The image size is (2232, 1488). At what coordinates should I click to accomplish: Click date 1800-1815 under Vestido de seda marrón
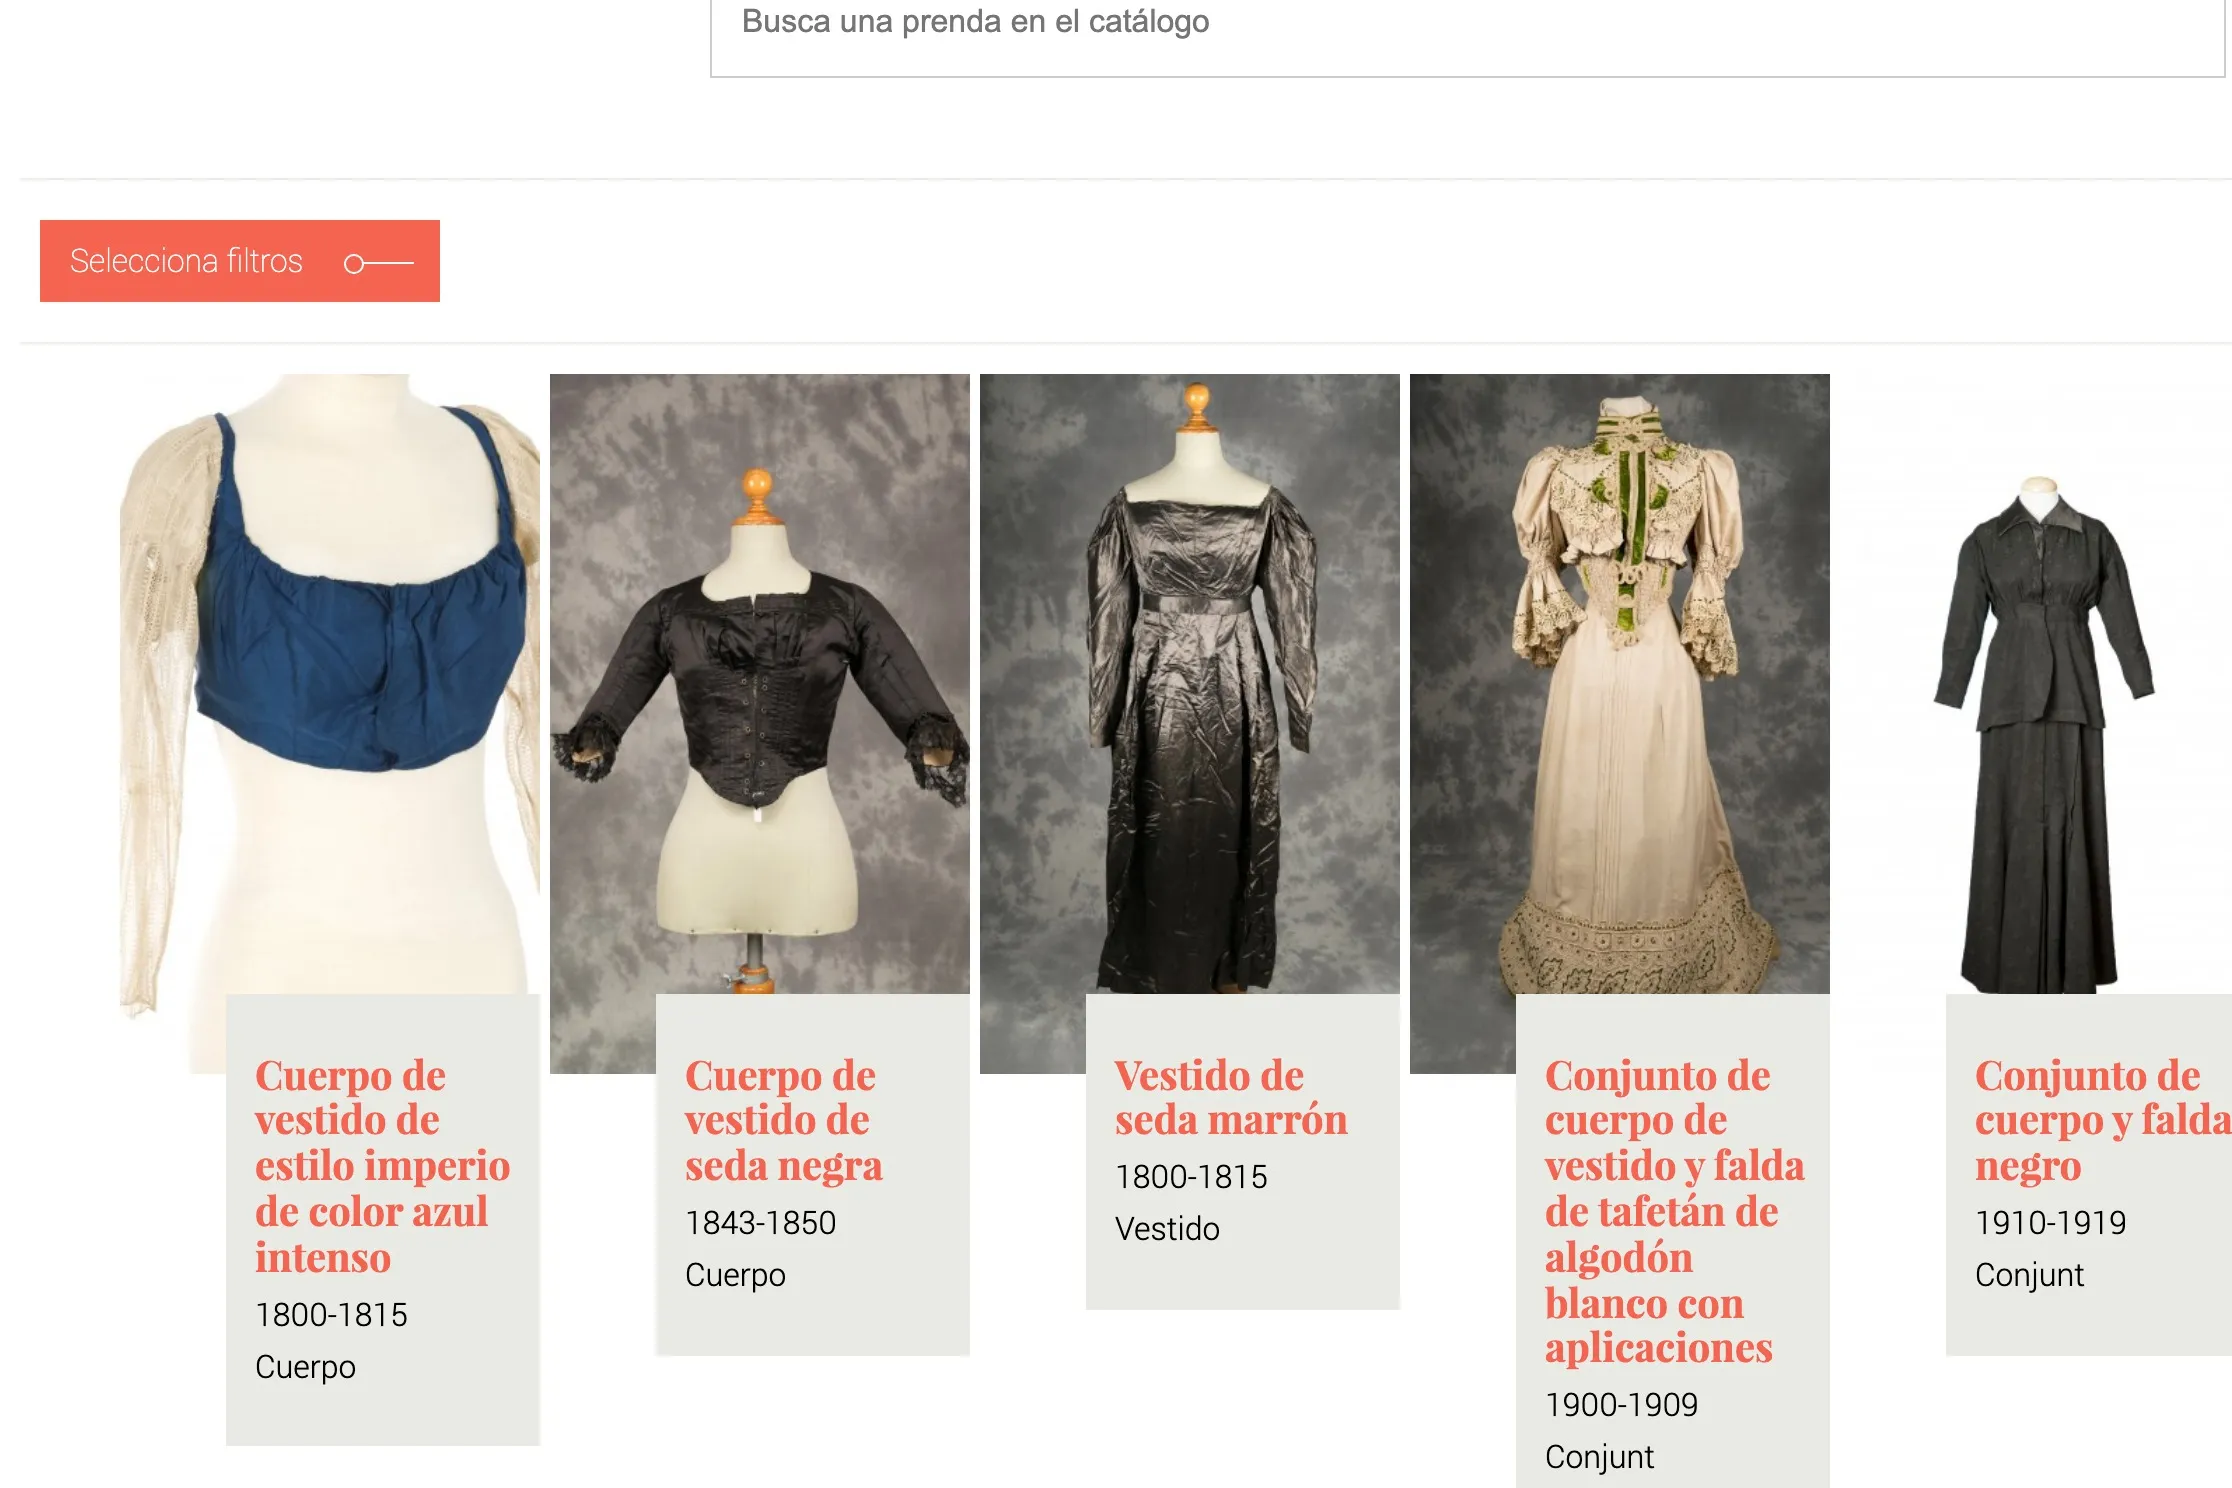(x=1191, y=1177)
